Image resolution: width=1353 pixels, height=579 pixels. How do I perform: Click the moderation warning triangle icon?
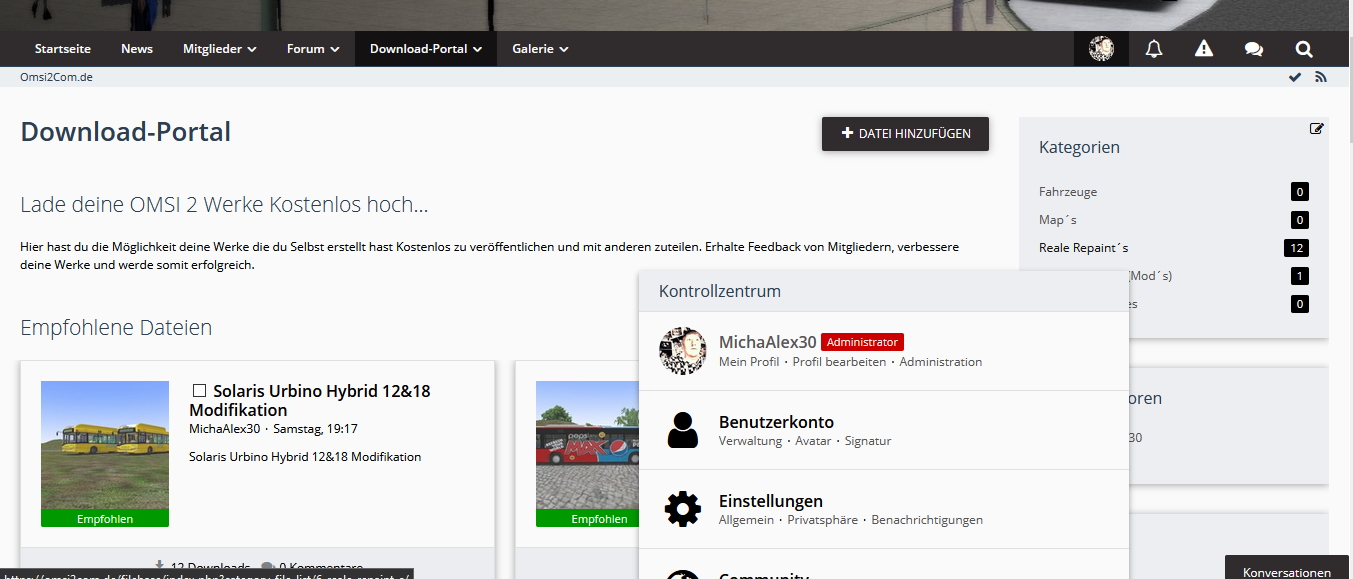(1204, 49)
